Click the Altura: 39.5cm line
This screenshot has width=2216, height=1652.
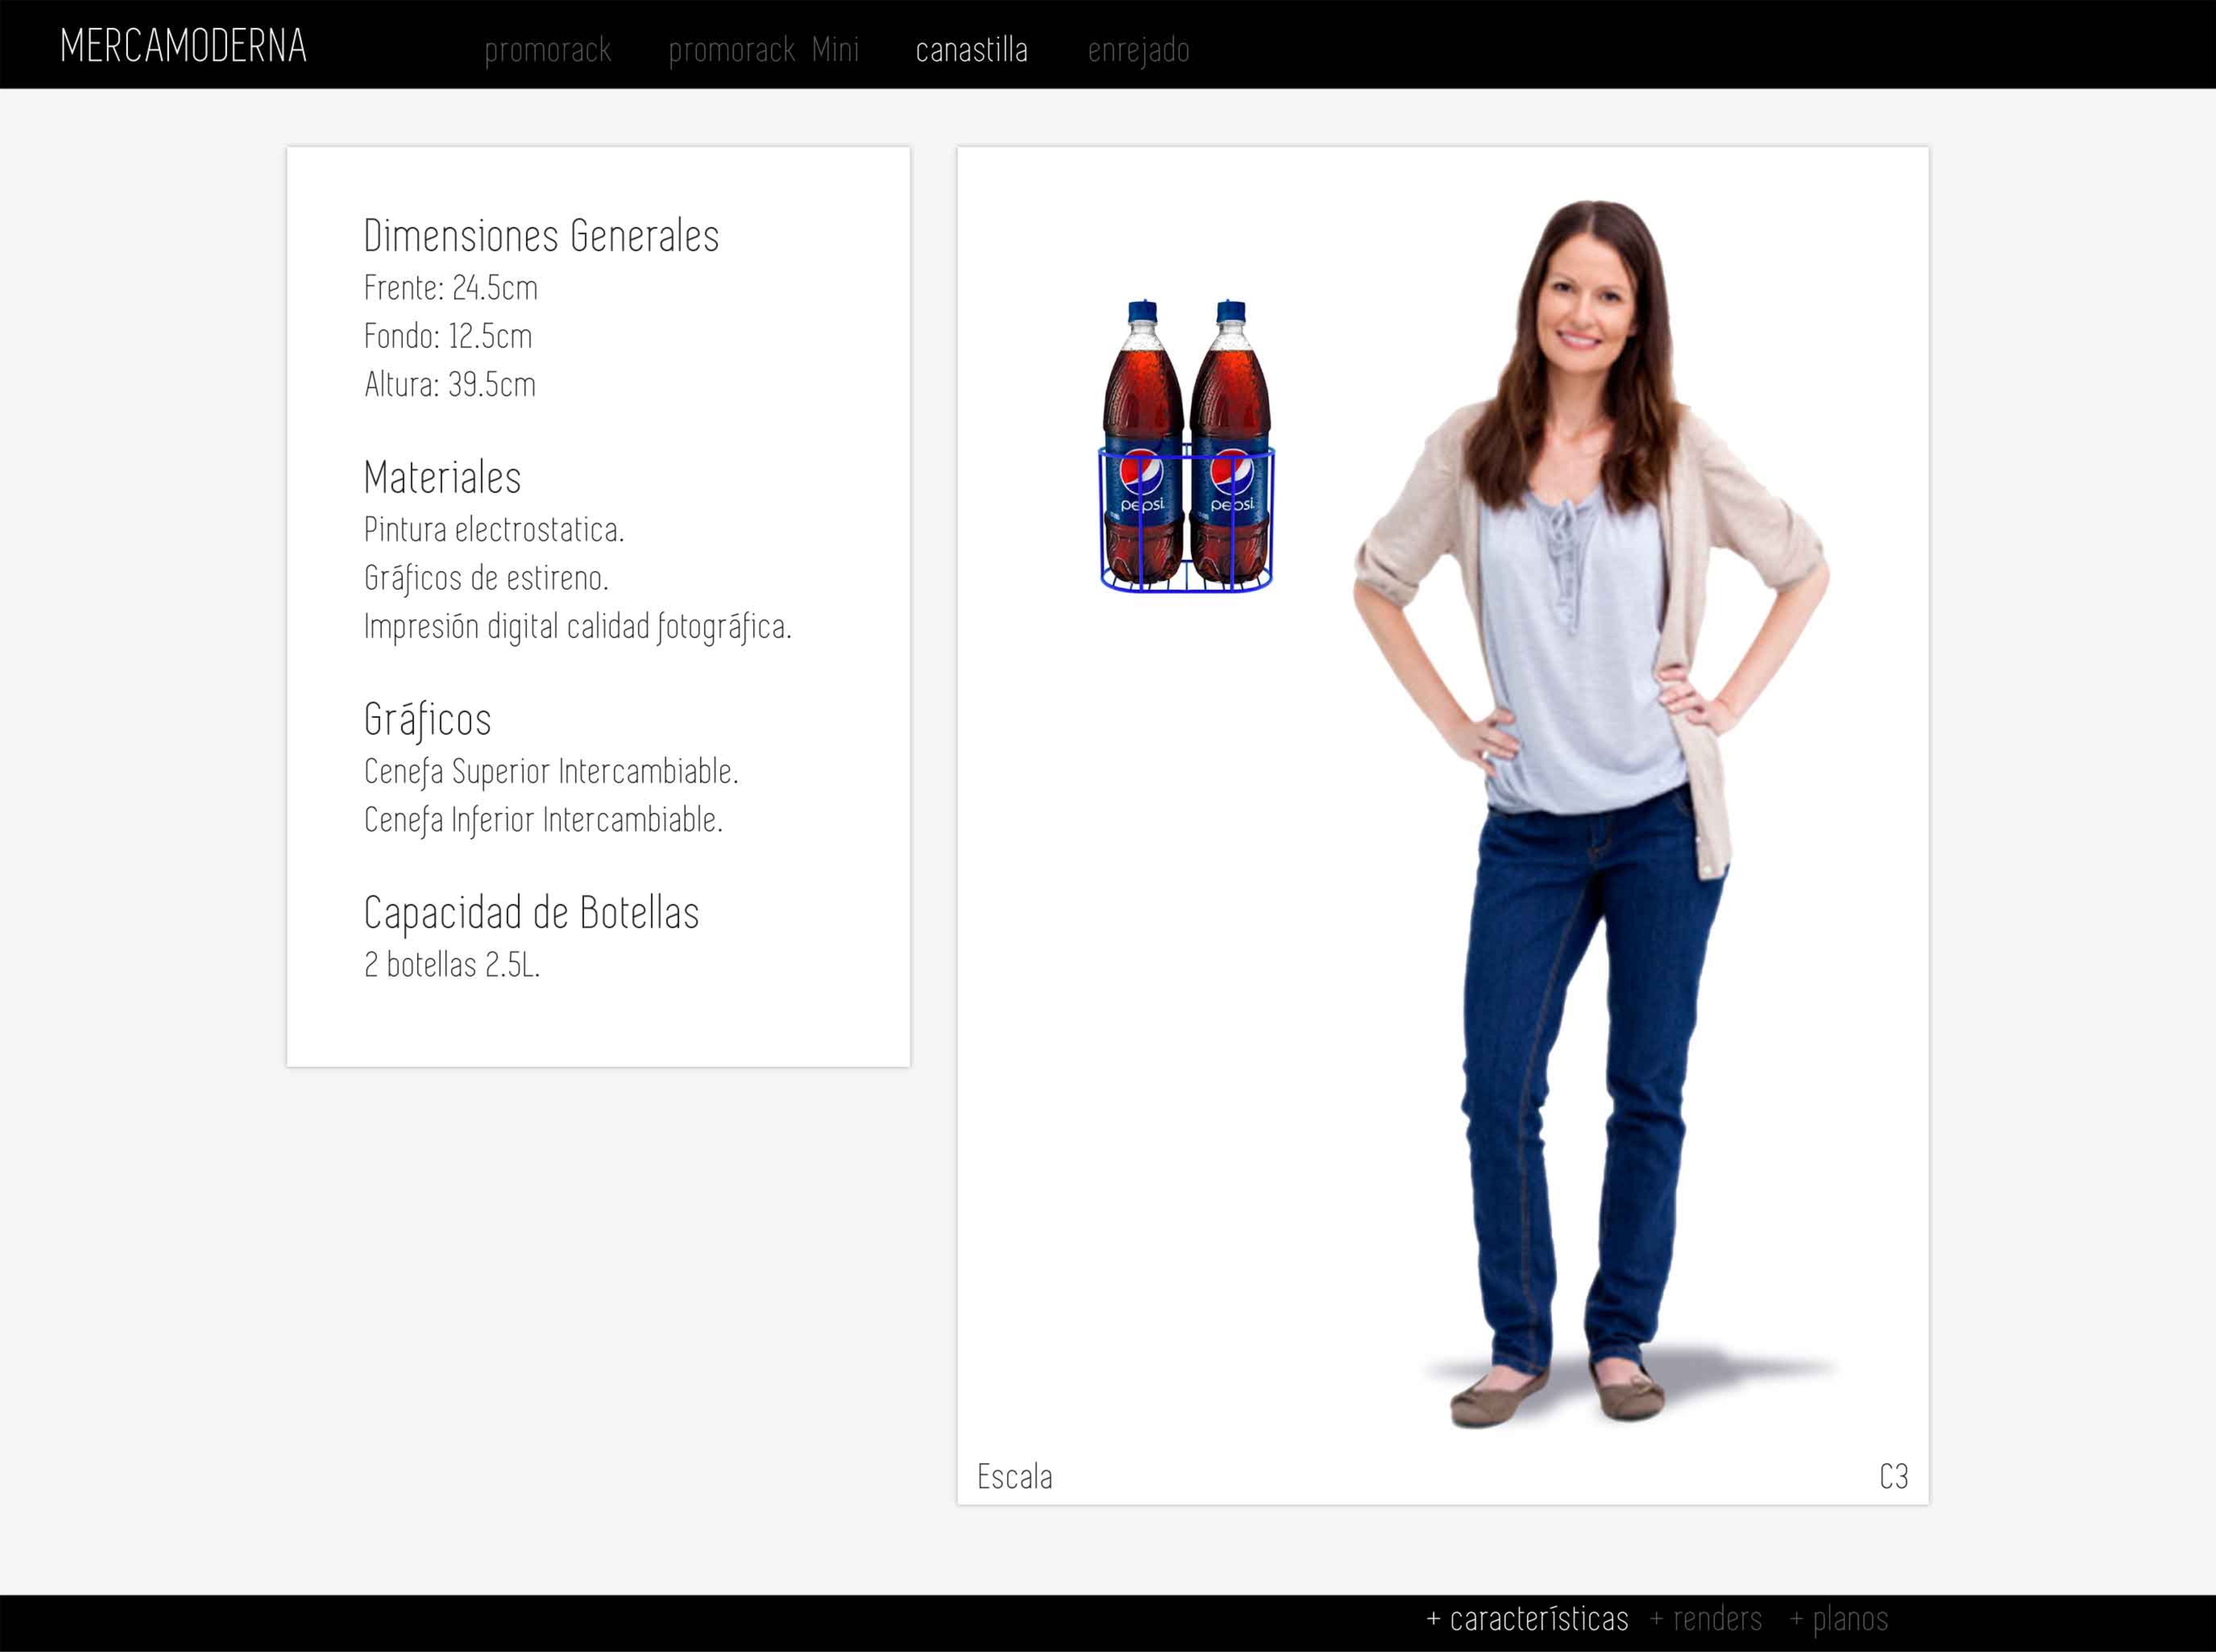pos(450,384)
